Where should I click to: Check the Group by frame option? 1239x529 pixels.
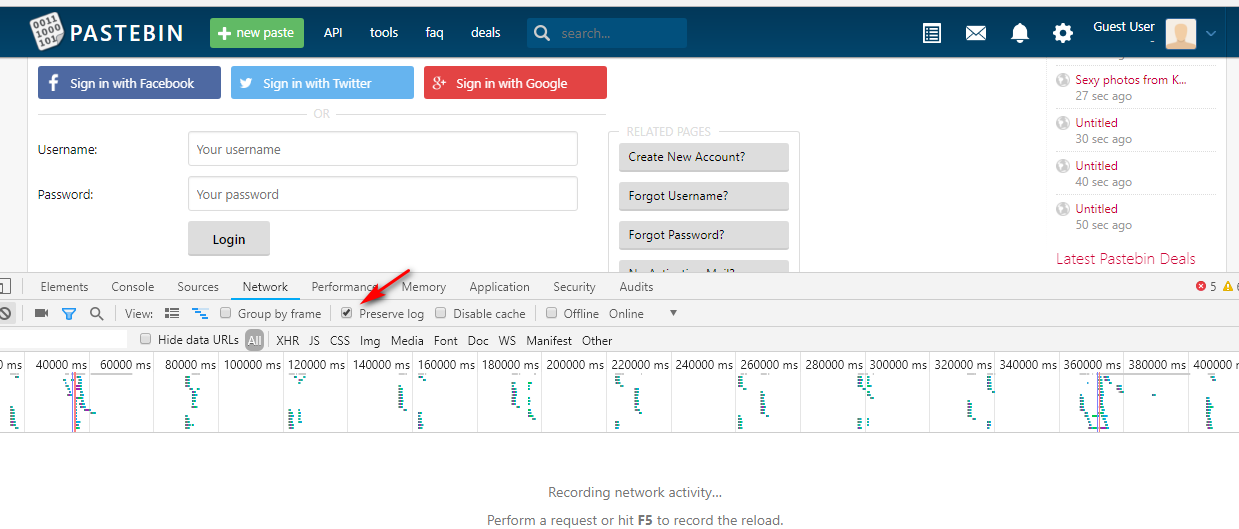226,313
